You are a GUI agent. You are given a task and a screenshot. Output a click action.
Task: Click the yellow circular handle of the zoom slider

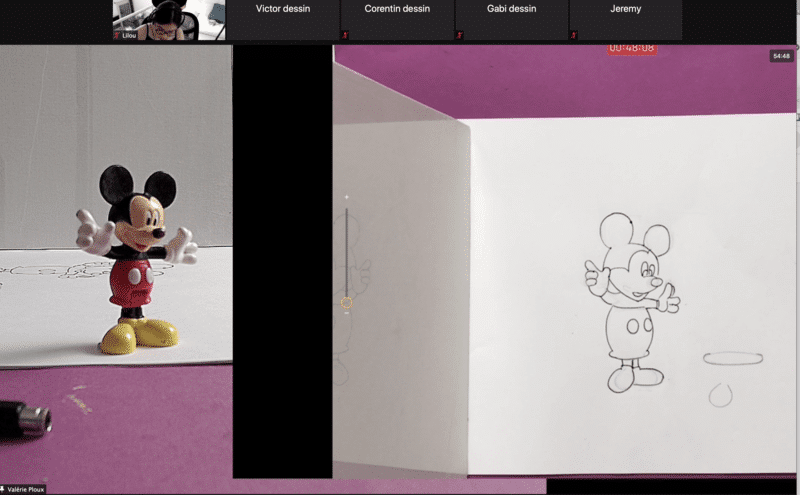(346, 303)
